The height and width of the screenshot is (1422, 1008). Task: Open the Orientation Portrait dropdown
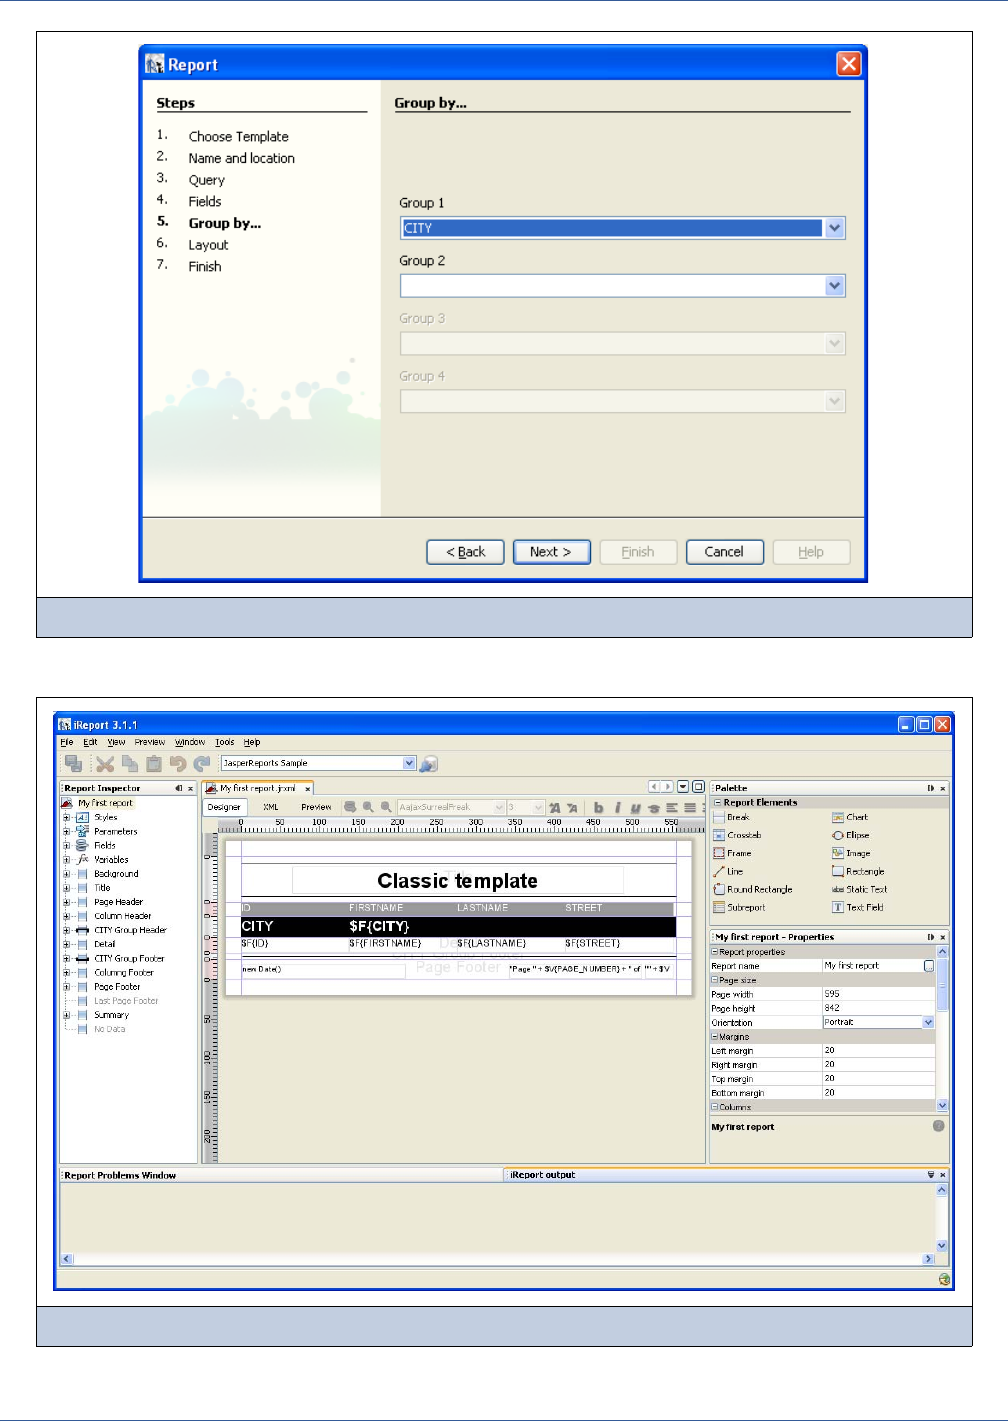tap(928, 1022)
